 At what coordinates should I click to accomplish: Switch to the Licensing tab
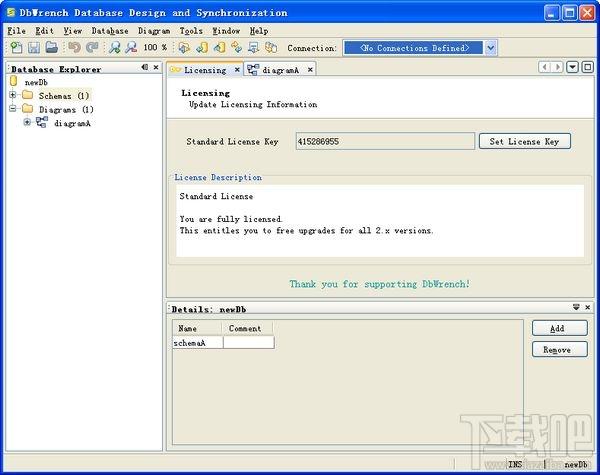click(205, 70)
